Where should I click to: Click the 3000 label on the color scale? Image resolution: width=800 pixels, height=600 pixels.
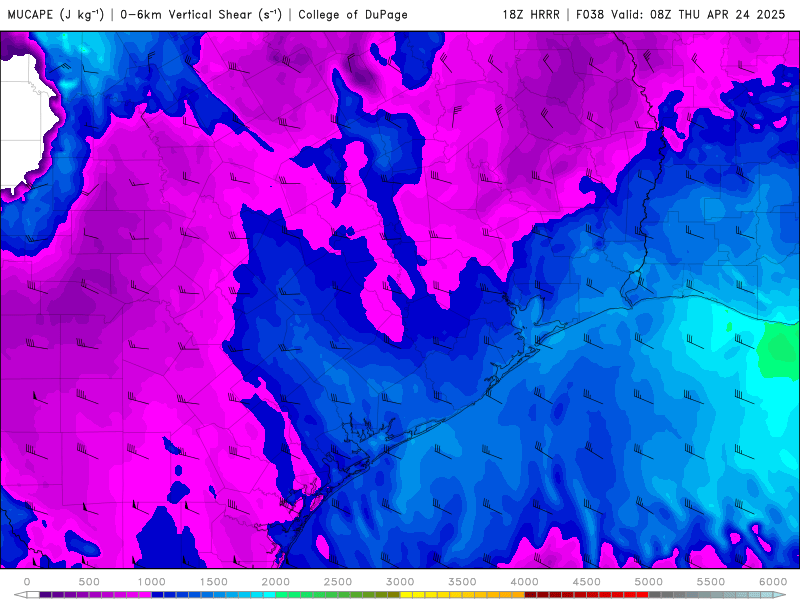(400, 582)
